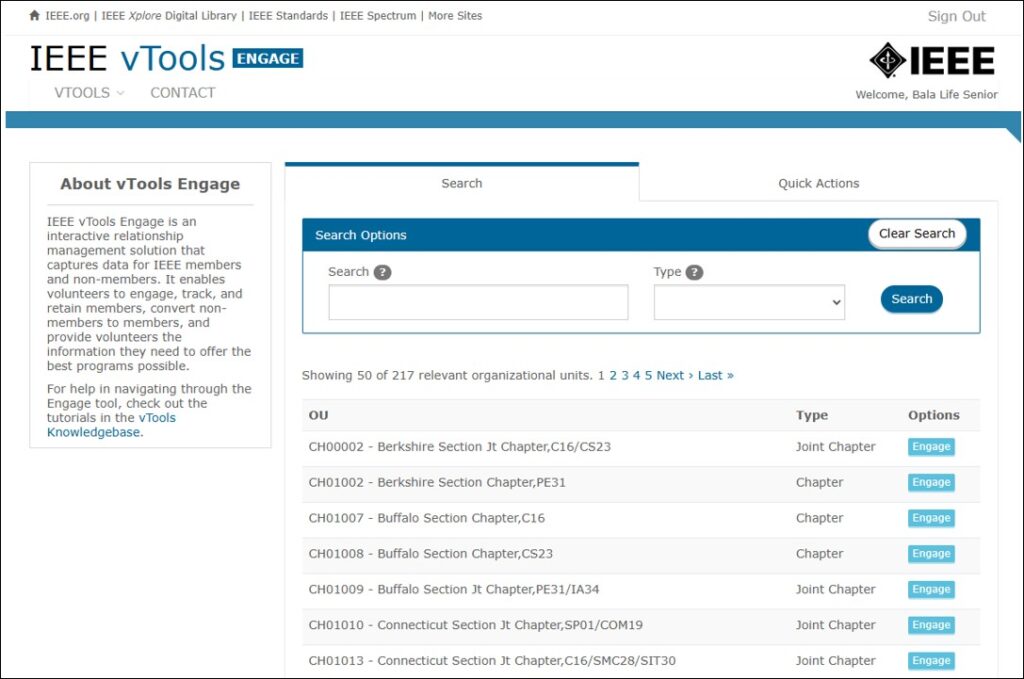Open the Type field help question mark
This screenshot has height=679, width=1024.
(695, 272)
